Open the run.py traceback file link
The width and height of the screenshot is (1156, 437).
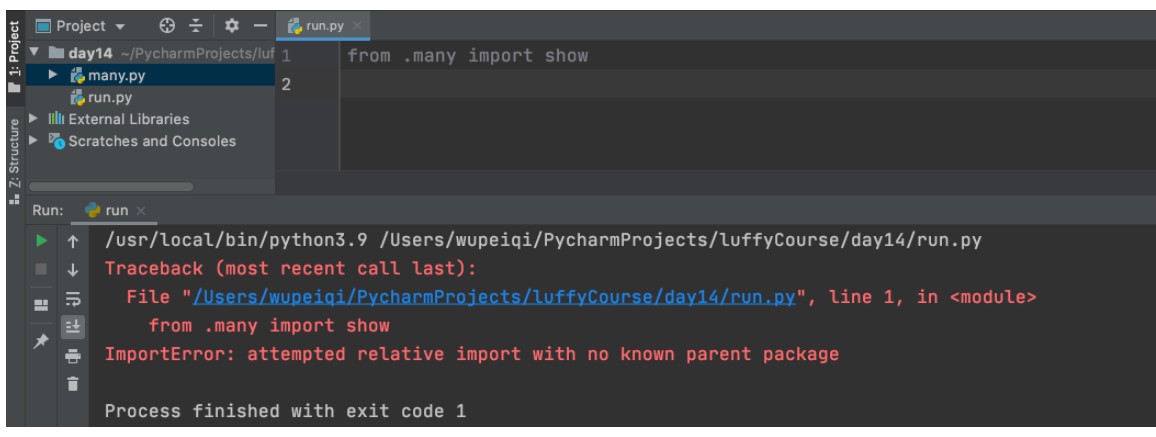(494, 297)
